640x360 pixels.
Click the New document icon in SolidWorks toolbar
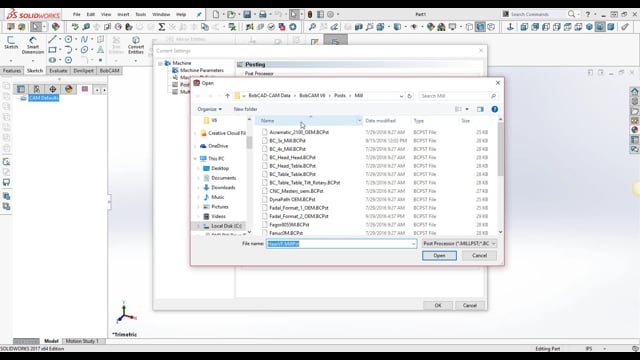pos(216,14)
